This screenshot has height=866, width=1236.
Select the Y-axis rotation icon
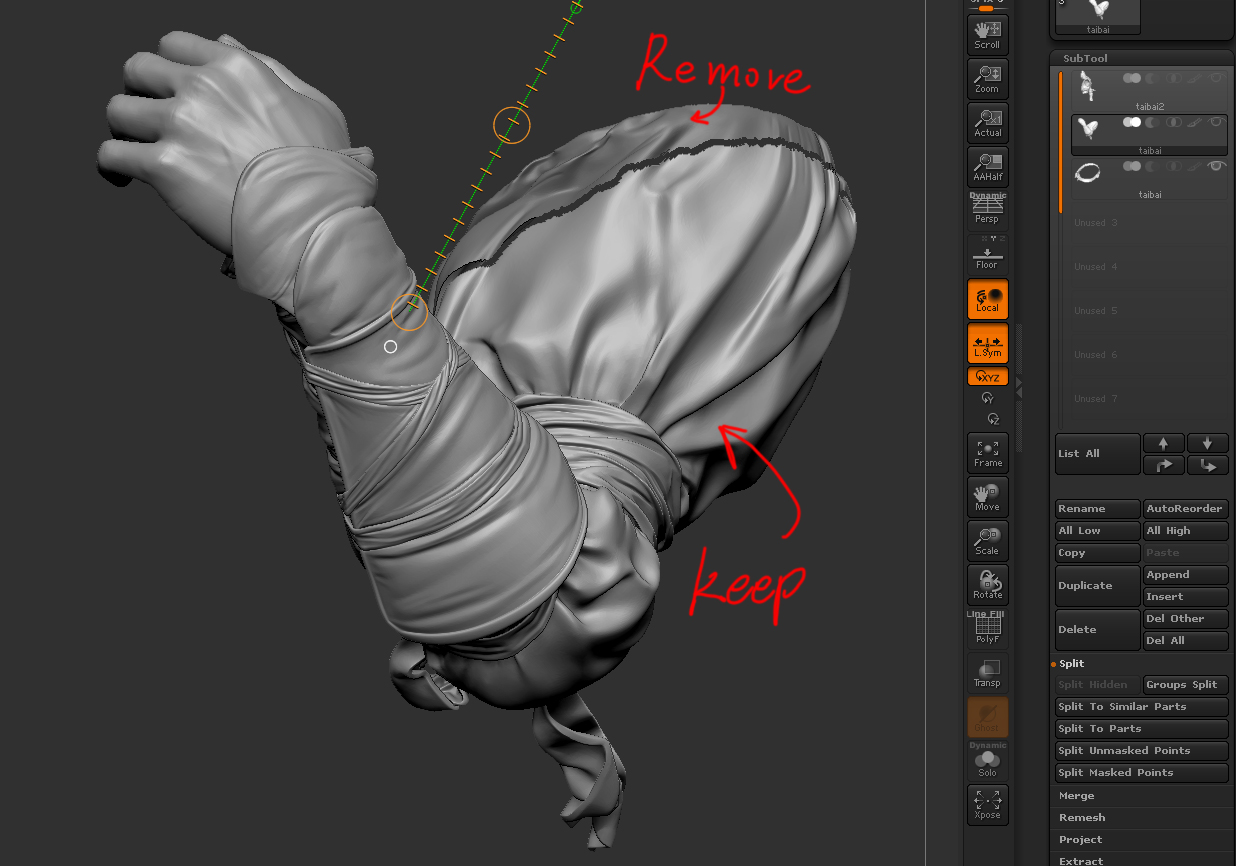tap(988, 398)
